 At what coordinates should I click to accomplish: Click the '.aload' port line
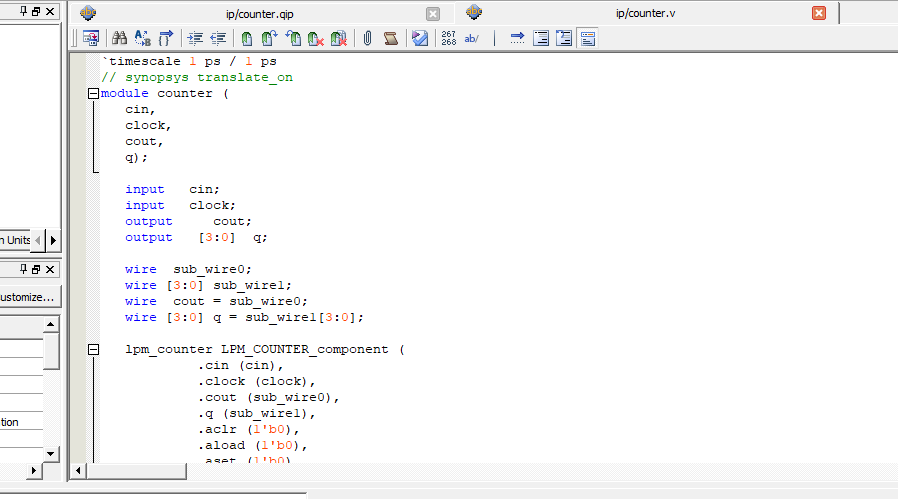(x=253, y=446)
